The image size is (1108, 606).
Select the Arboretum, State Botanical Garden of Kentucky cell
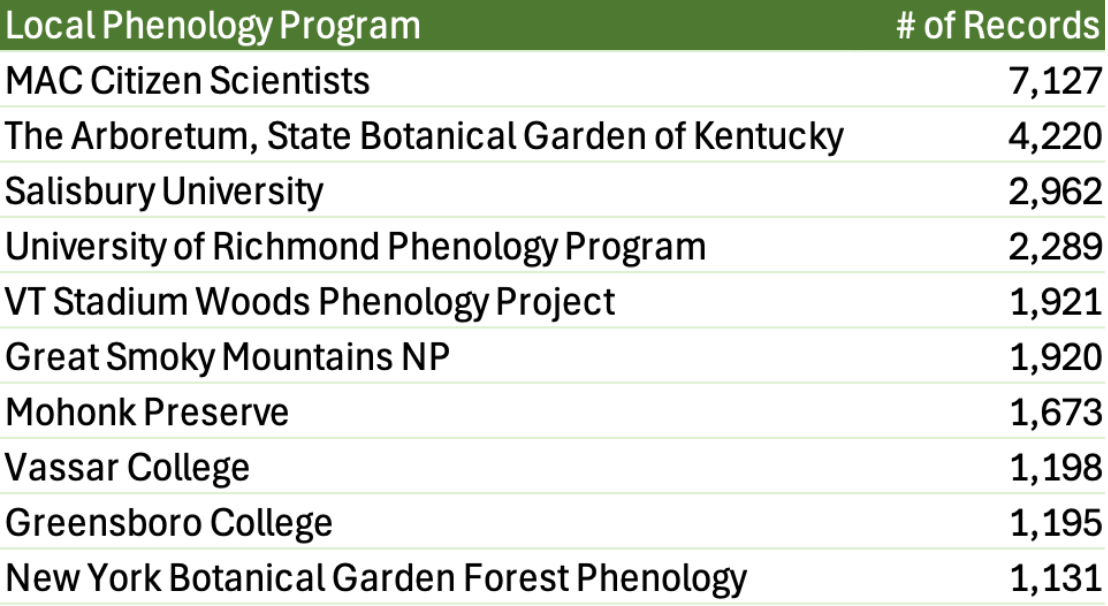tap(424, 136)
